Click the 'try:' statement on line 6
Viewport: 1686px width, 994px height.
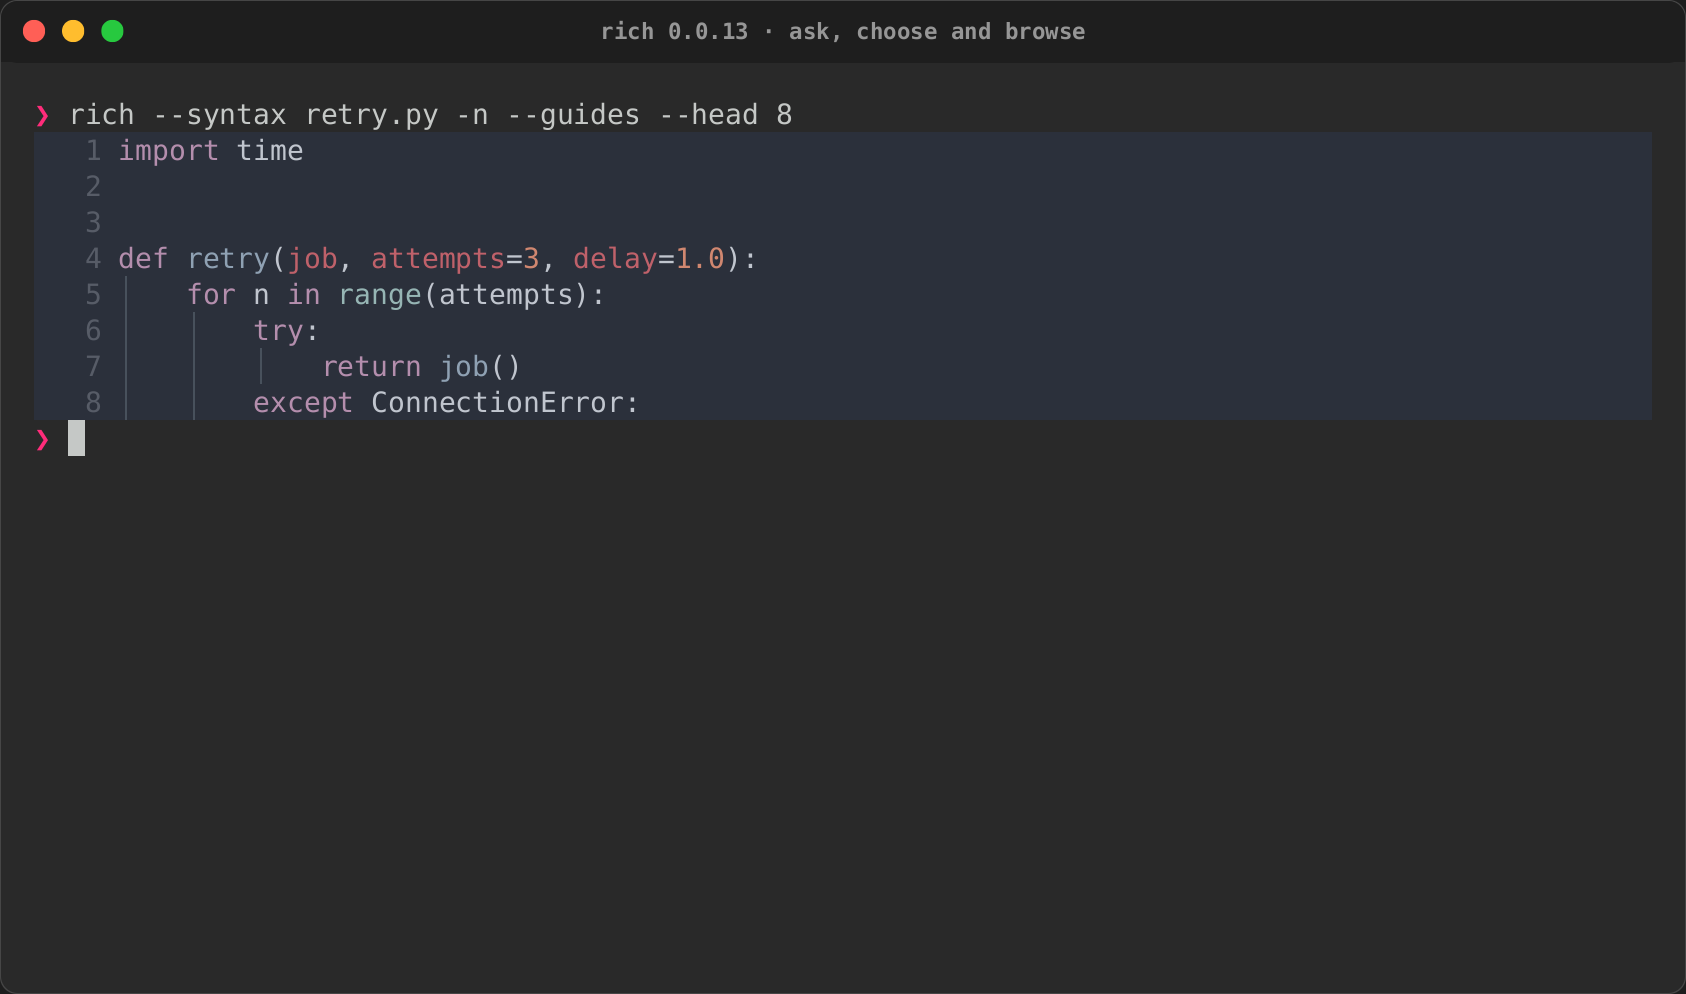click(287, 331)
